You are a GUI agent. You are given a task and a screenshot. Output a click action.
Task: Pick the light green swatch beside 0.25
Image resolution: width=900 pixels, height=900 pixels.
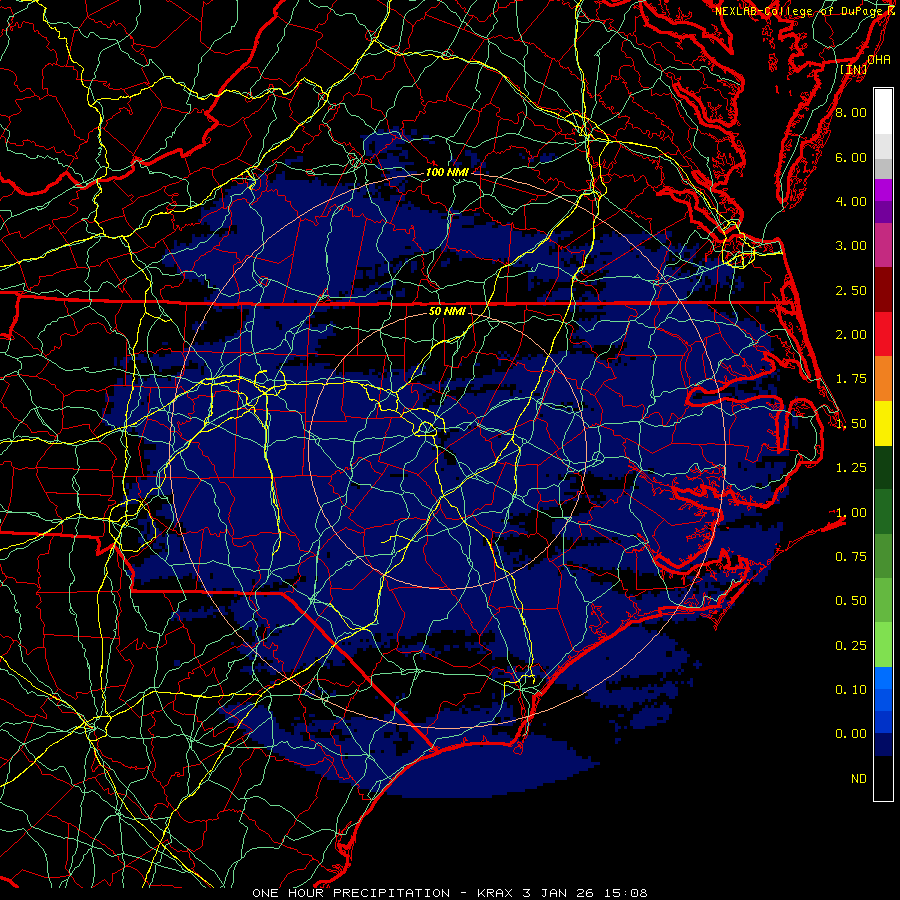coord(883,646)
